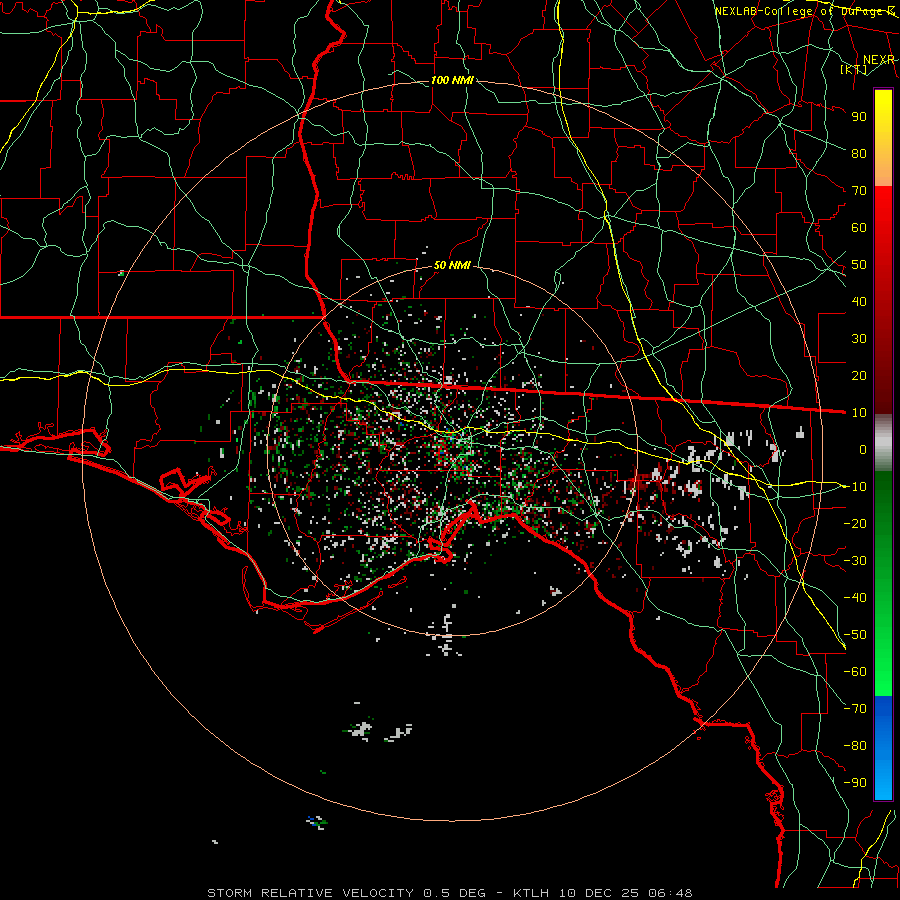900x900 pixels.
Task: Select the 80 value on velocity scale
Action: click(x=859, y=153)
